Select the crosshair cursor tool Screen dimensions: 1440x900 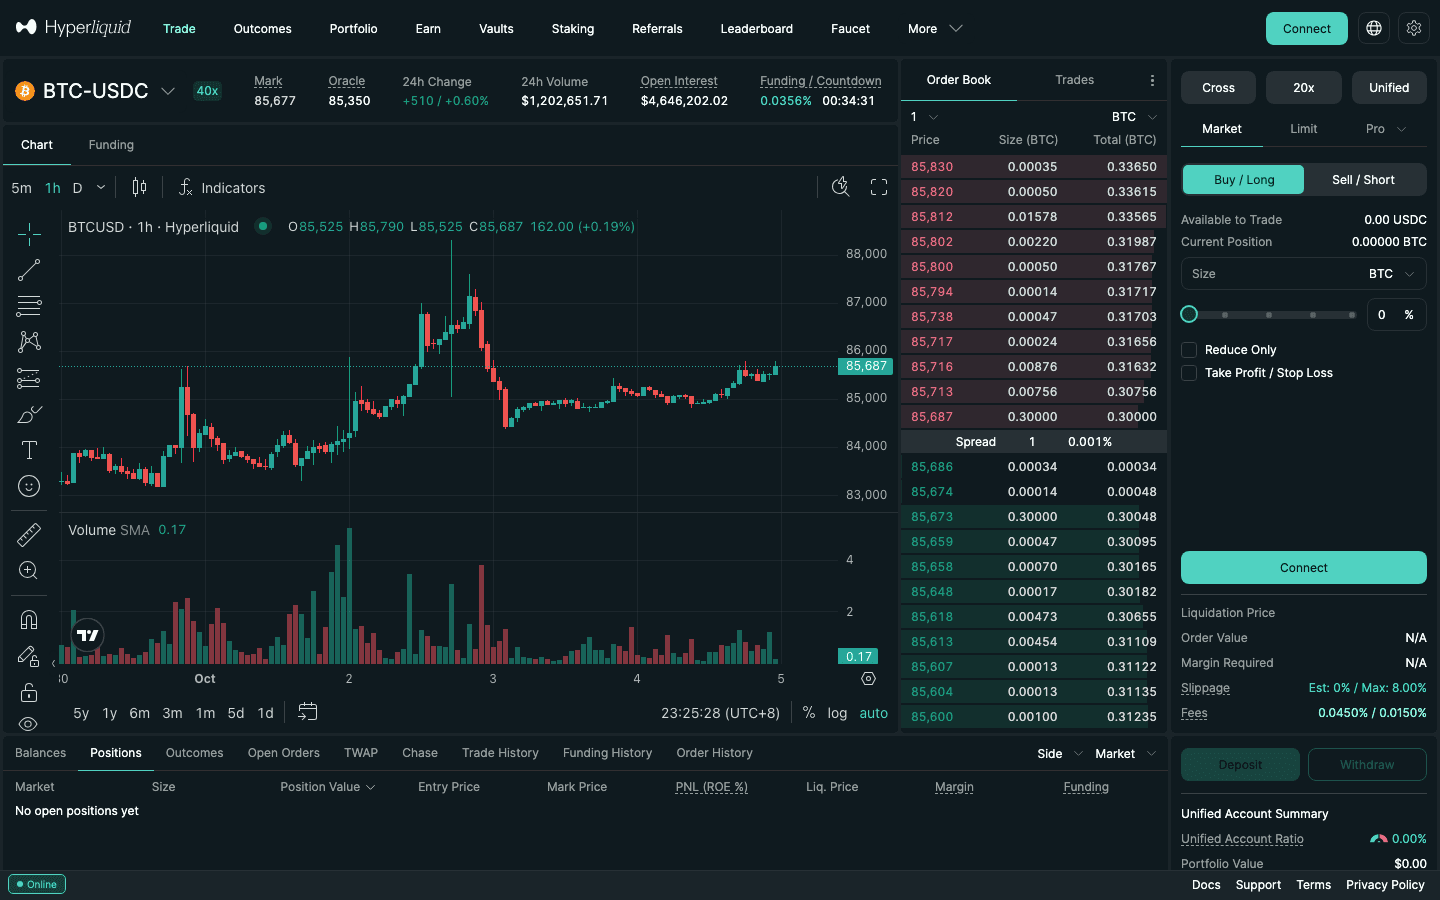click(x=29, y=234)
